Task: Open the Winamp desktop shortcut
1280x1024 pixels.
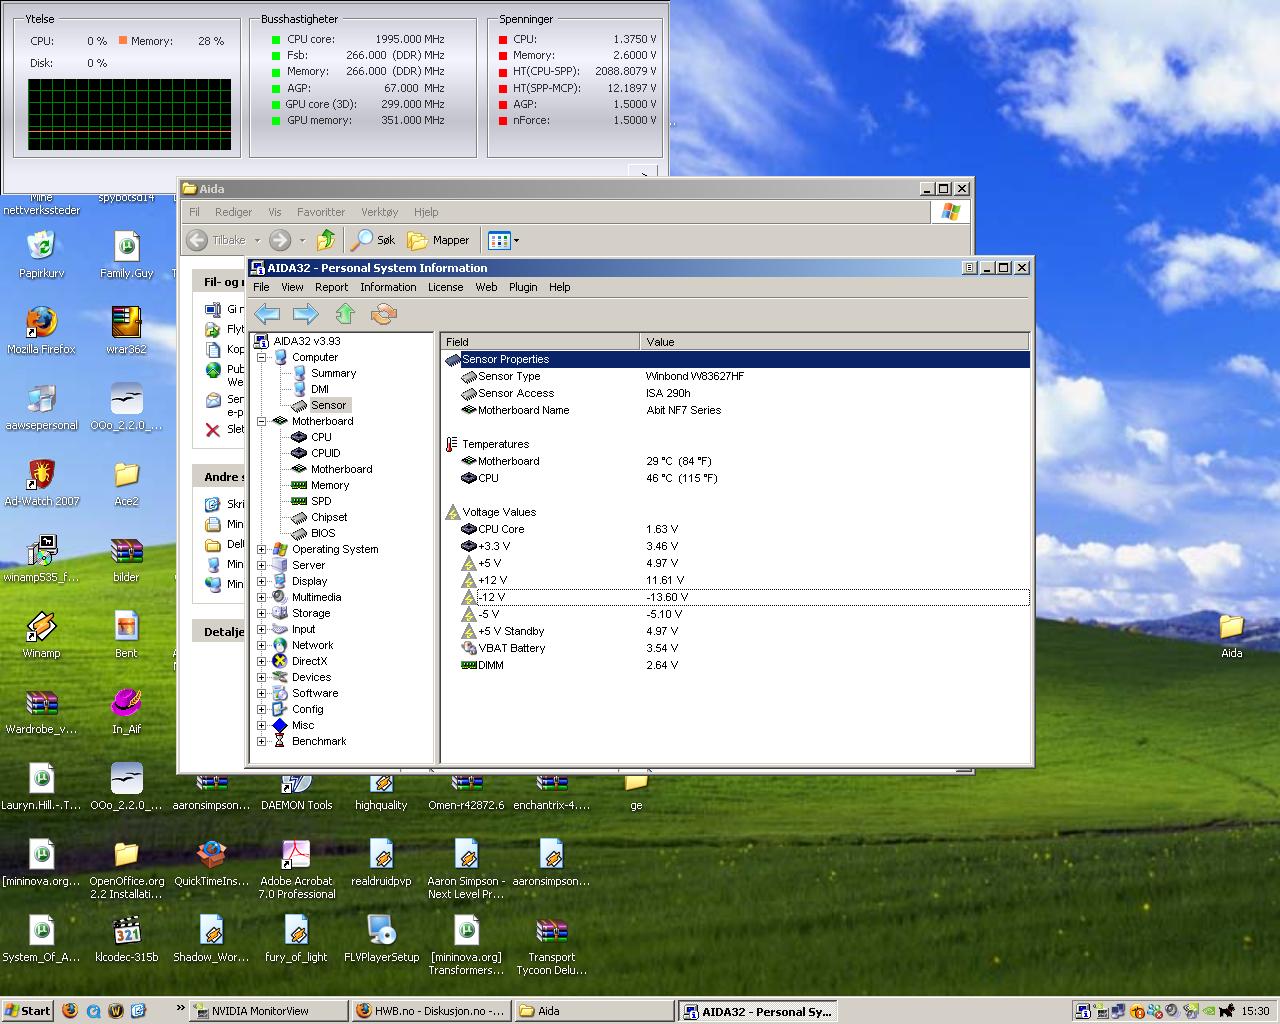Action: [x=41, y=634]
